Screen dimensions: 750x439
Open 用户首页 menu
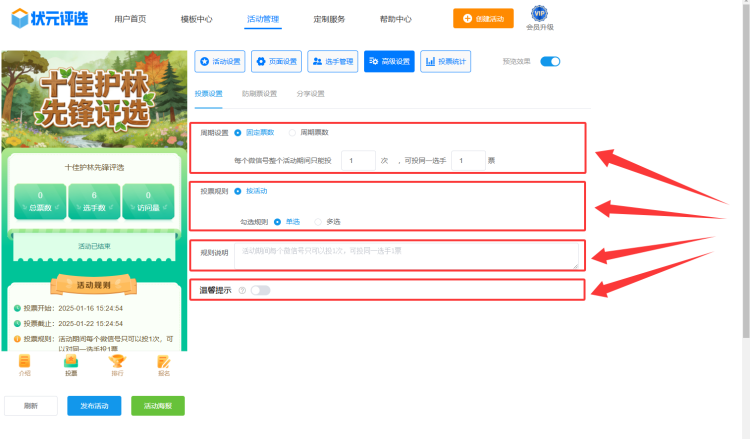[130, 19]
